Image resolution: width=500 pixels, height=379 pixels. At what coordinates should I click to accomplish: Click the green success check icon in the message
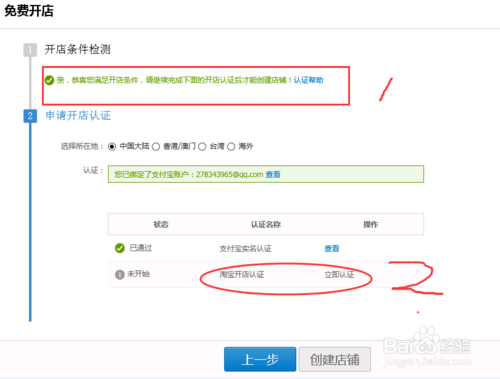click(49, 80)
